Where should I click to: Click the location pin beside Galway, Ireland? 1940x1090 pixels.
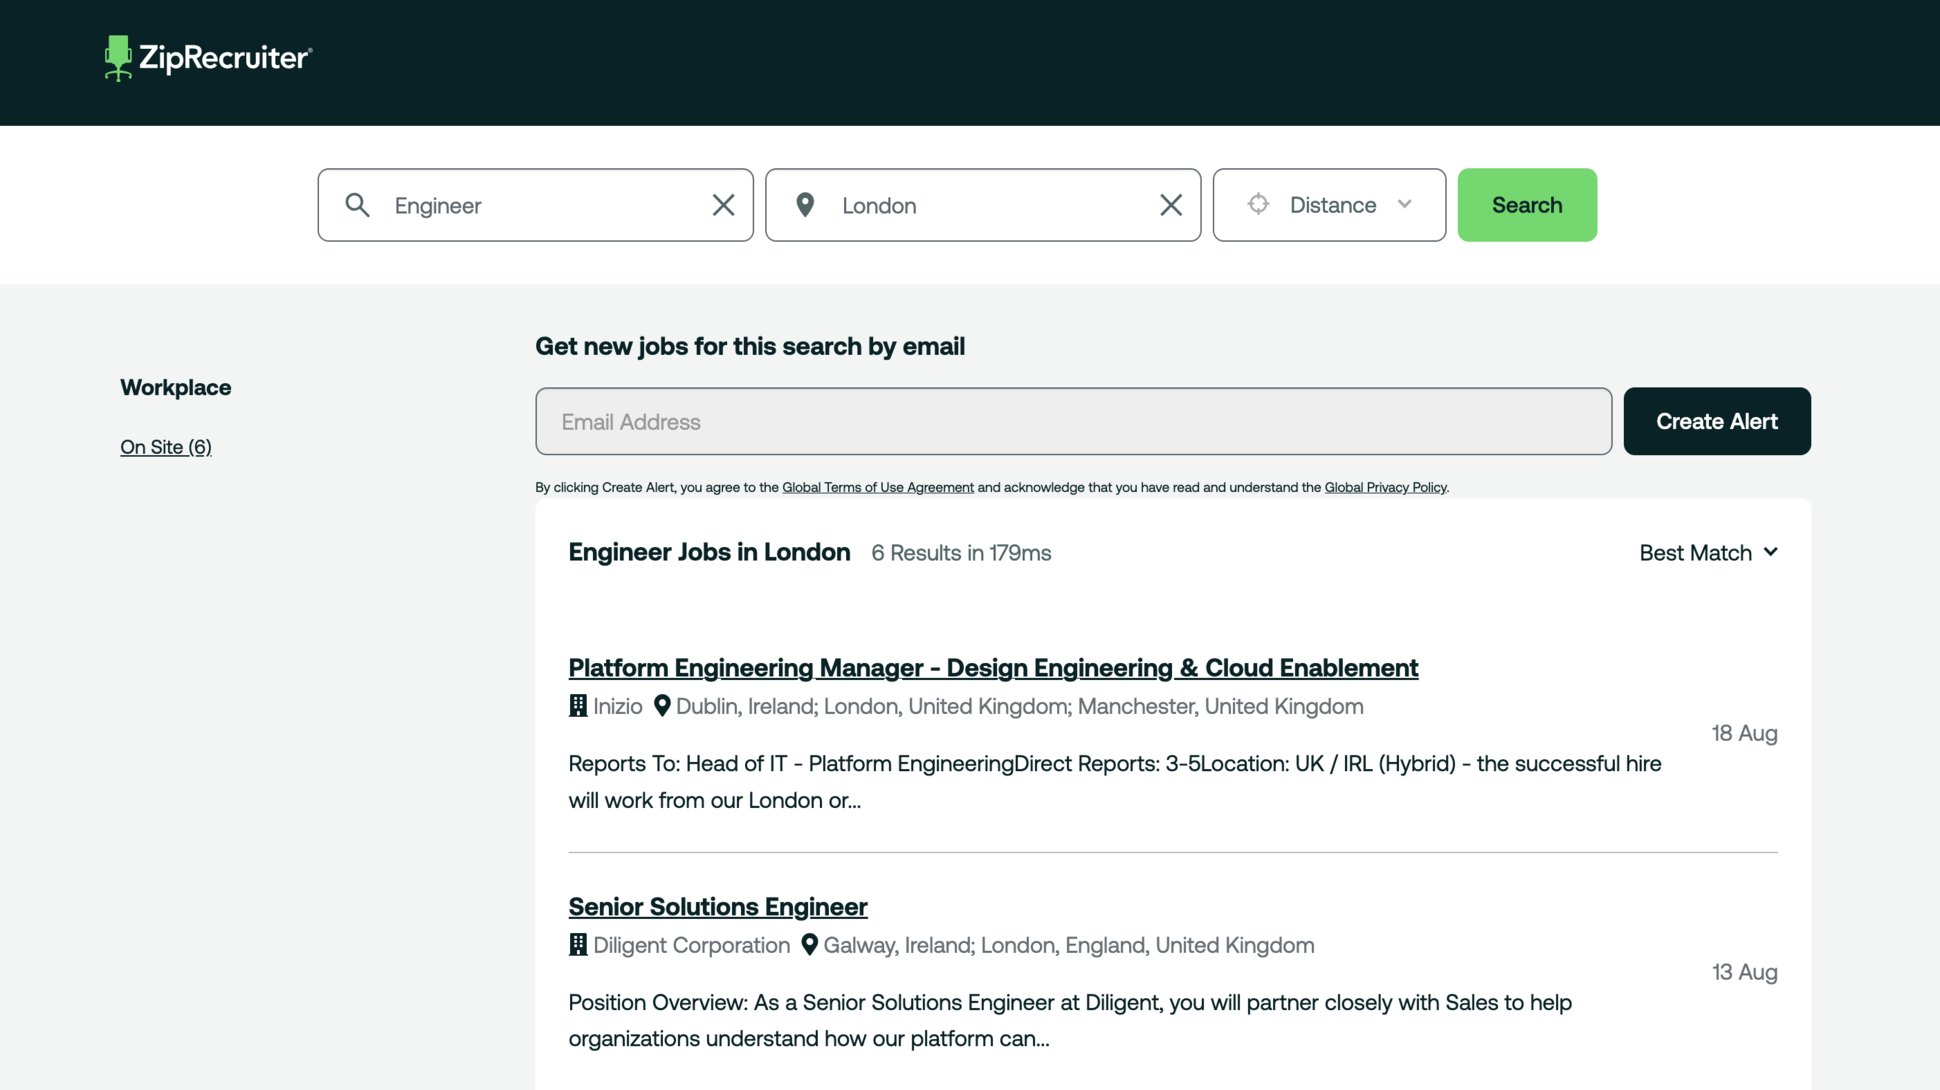tap(810, 945)
